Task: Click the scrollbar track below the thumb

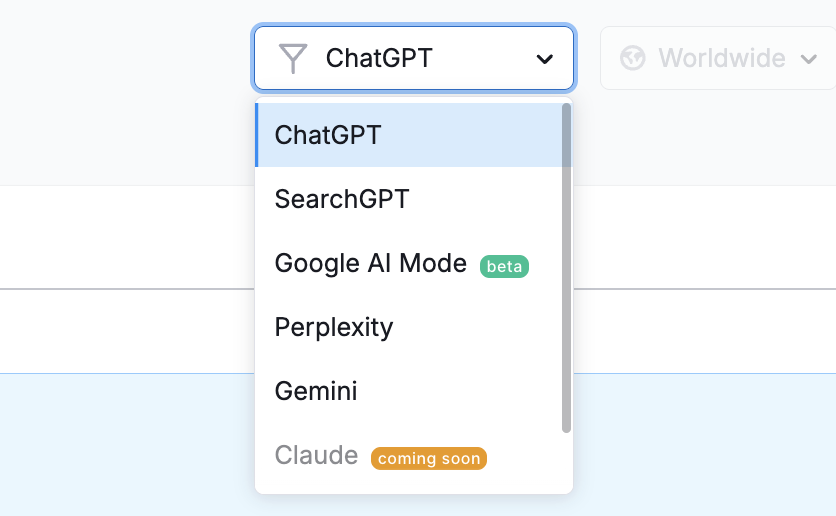Action: pos(566,461)
